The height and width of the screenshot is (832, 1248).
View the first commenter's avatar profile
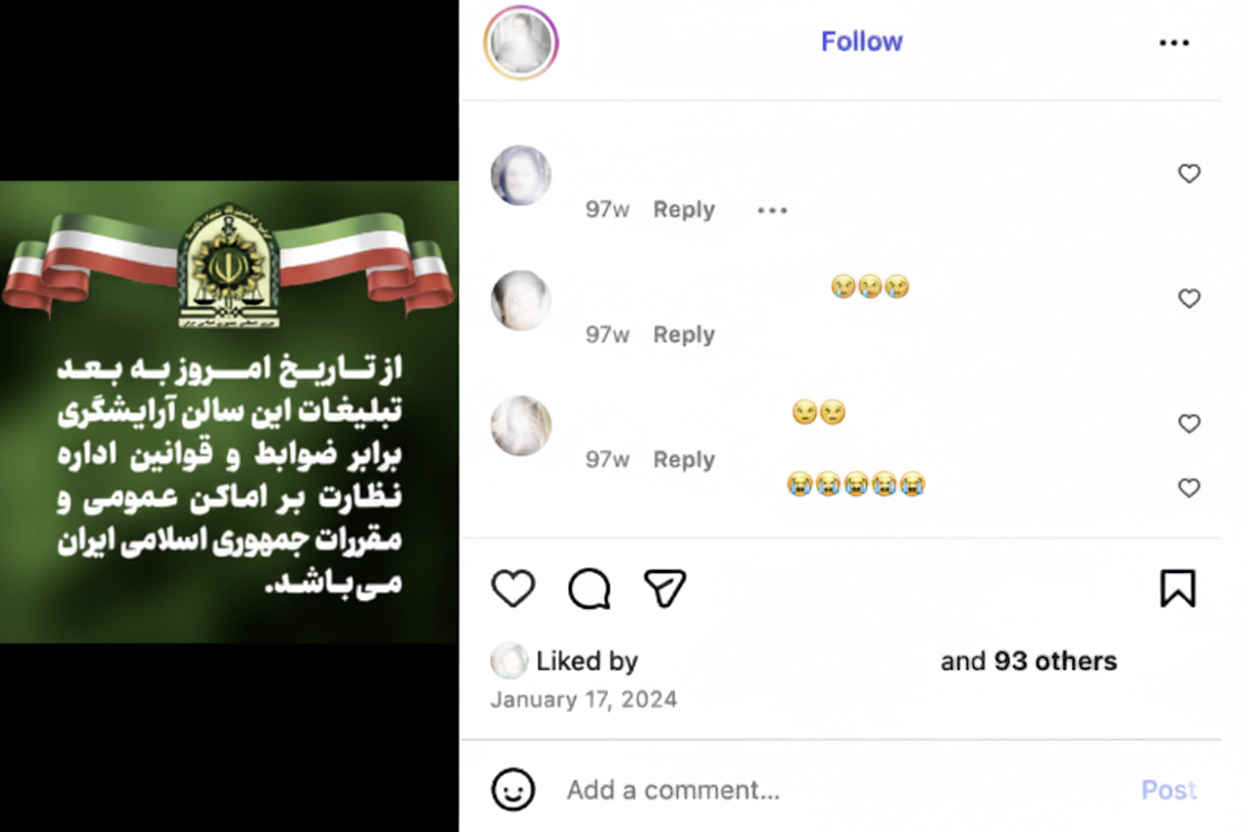[x=521, y=175]
